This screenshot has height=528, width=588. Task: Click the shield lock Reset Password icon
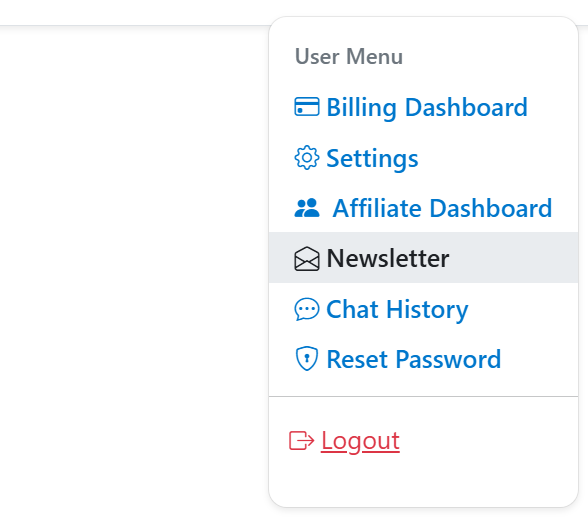(x=307, y=359)
